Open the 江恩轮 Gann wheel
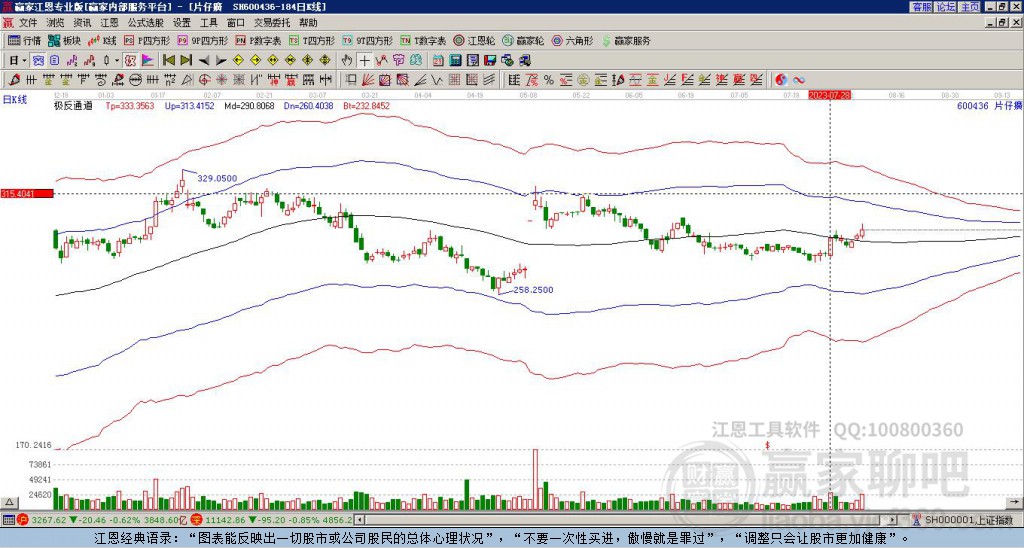Screen dimensions: 1024x548 click(474, 40)
